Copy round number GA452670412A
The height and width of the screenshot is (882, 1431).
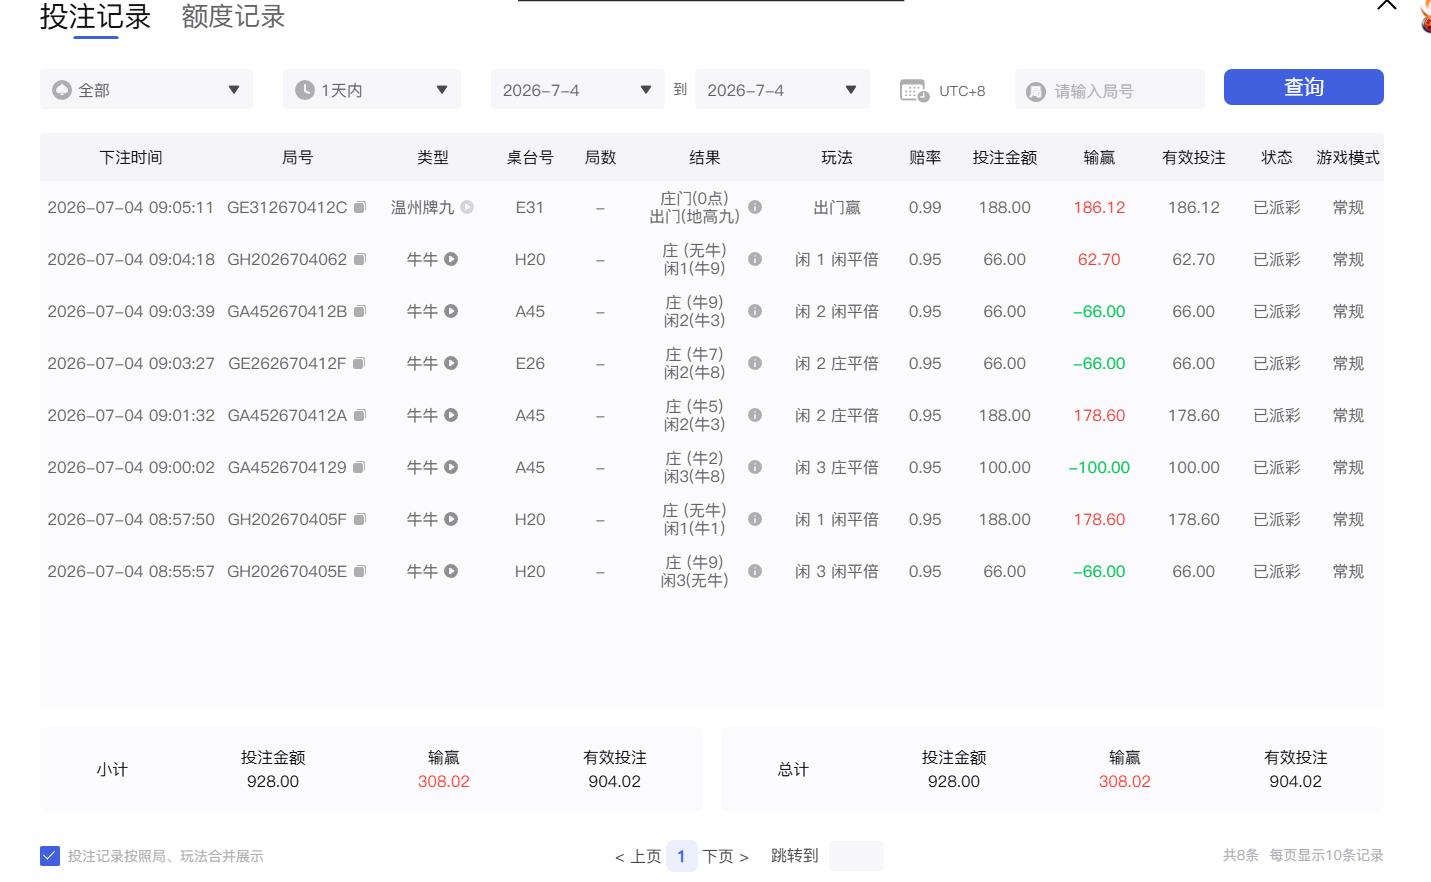pos(360,415)
